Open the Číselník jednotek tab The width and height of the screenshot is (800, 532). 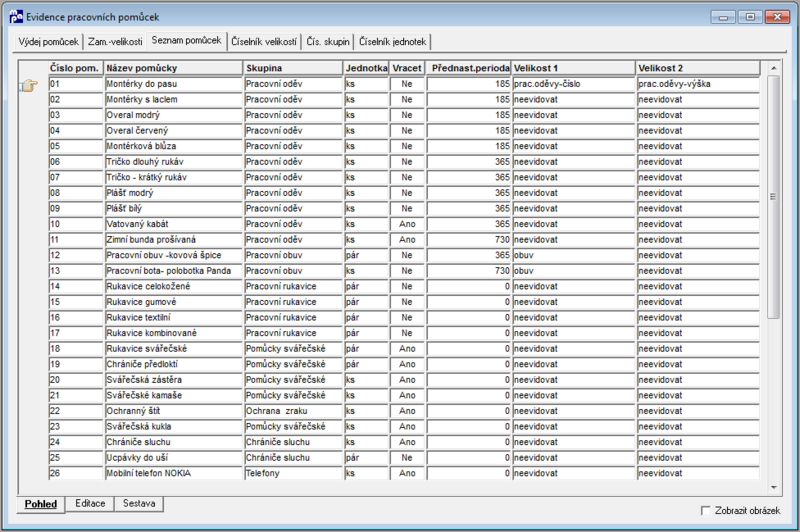coord(392,42)
